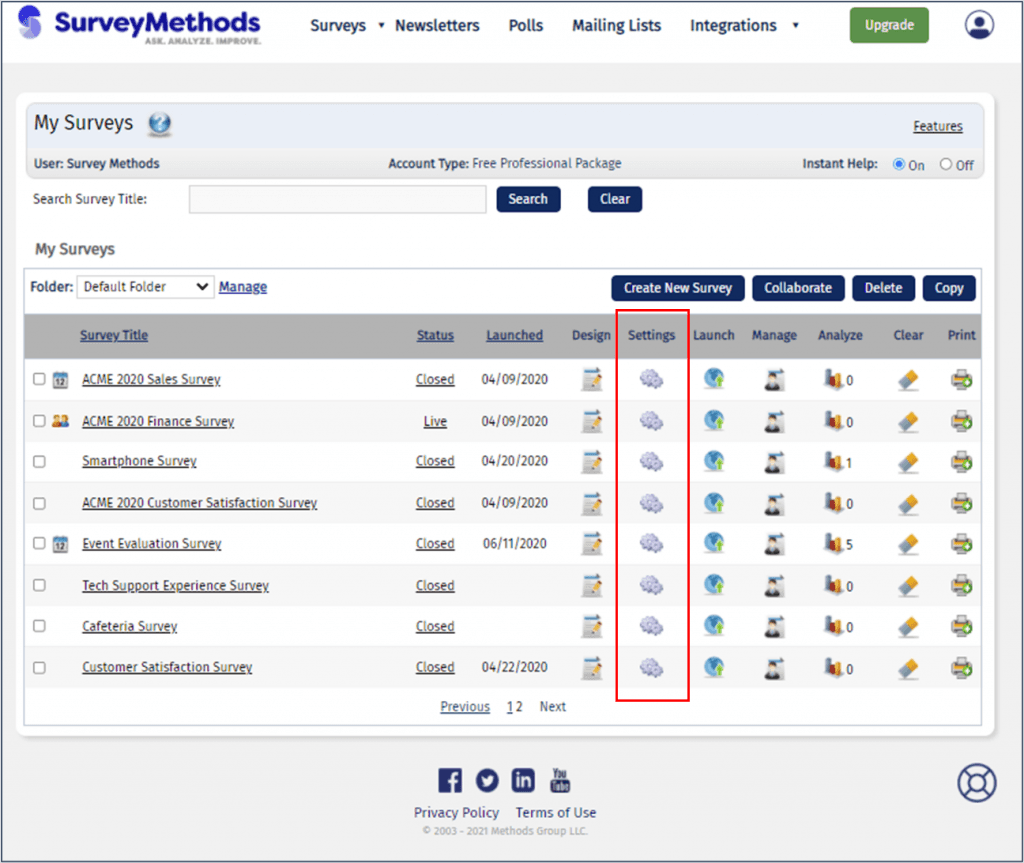Clear responses eraser for Event Evaluation Survey
The width and height of the screenshot is (1024, 863).
pyautogui.click(x=908, y=544)
